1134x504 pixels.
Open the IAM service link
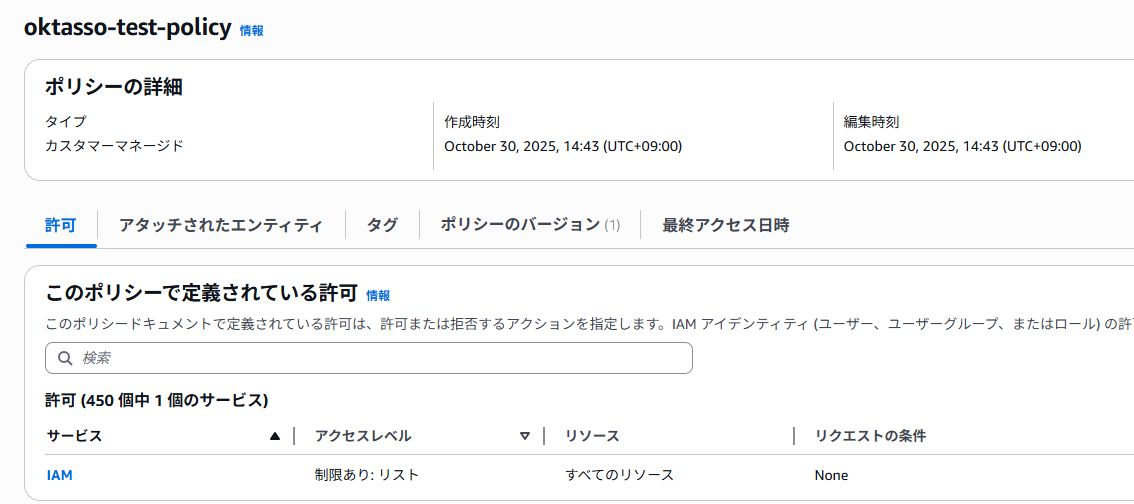click(60, 475)
